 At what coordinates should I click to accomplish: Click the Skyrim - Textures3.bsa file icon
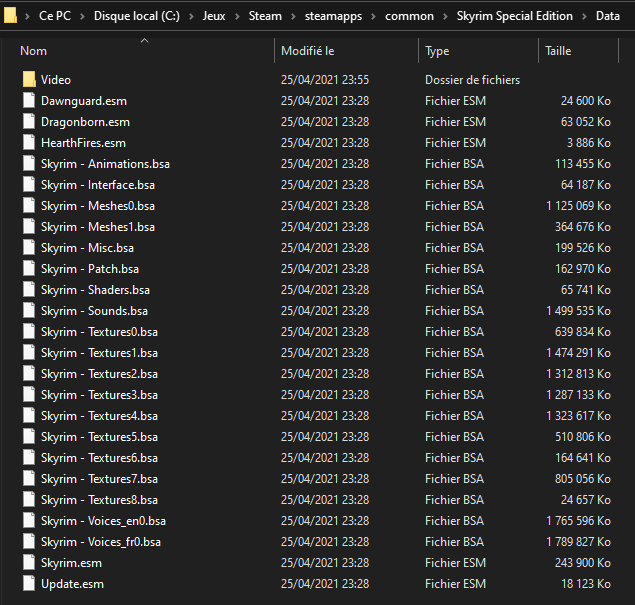(29, 395)
